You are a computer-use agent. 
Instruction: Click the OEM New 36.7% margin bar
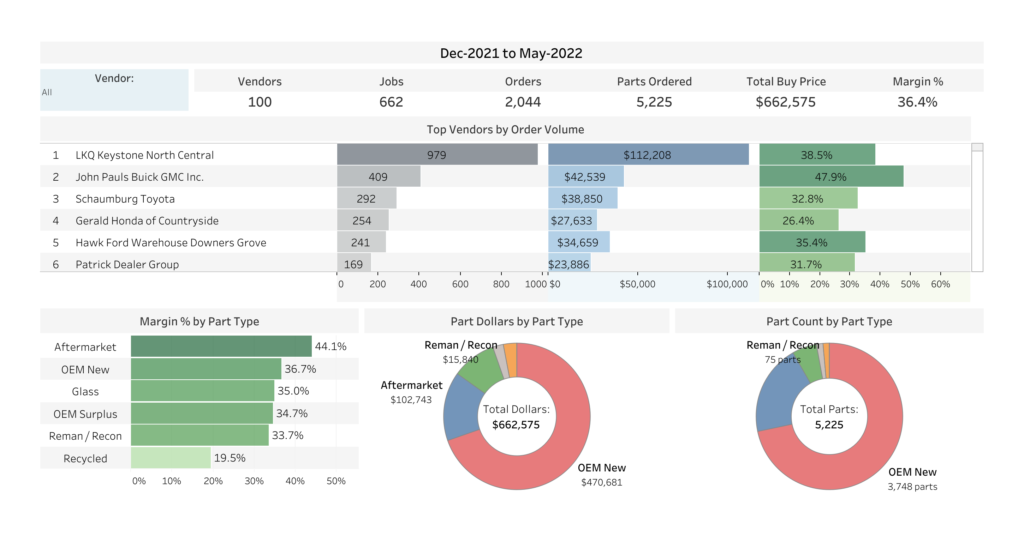(x=206, y=369)
